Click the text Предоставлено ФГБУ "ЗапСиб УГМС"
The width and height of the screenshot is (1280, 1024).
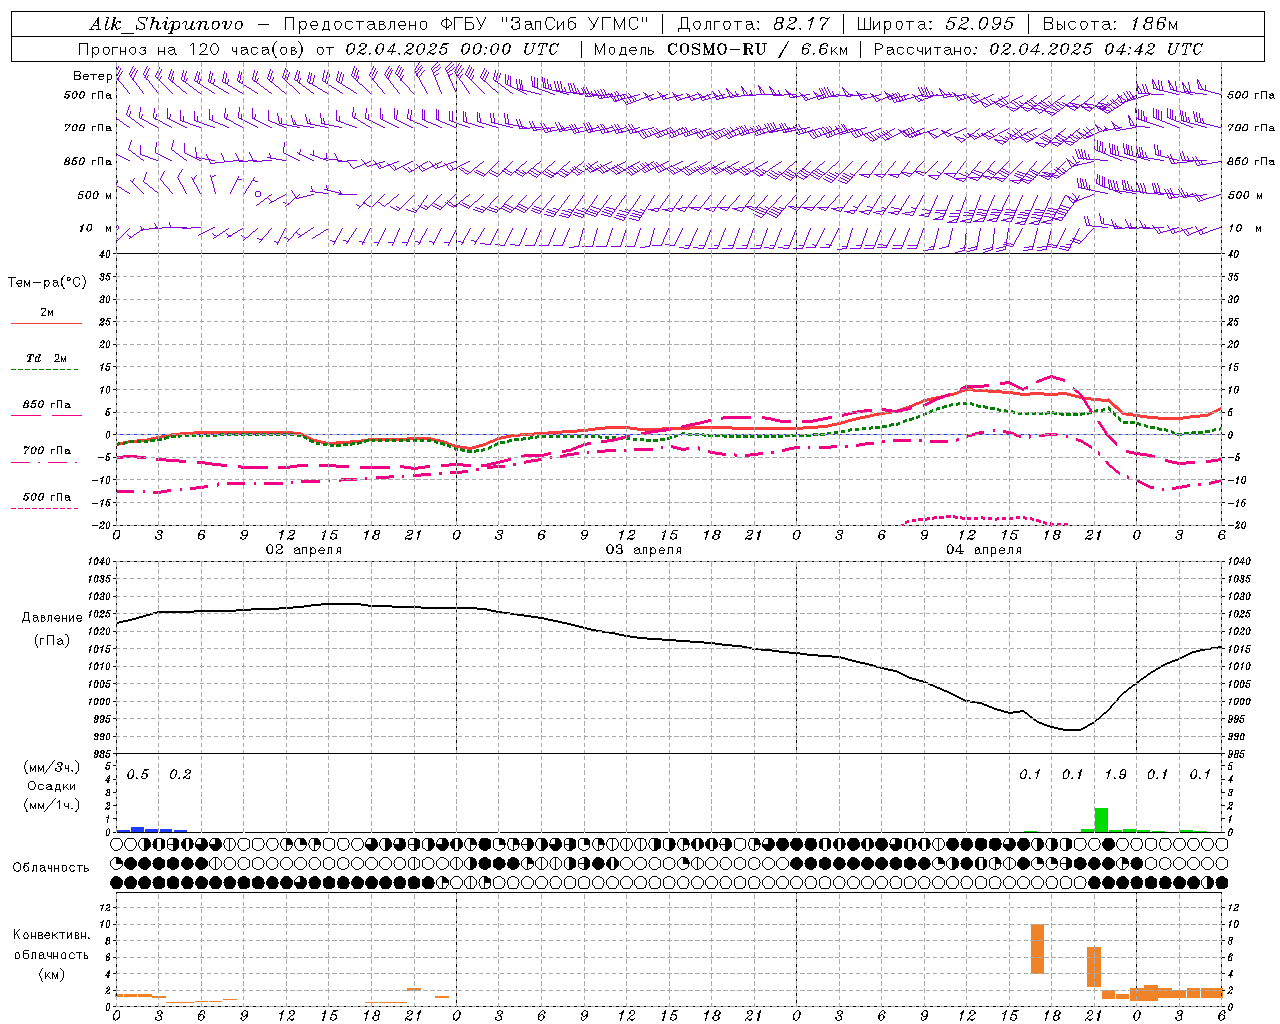(x=467, y=24)
